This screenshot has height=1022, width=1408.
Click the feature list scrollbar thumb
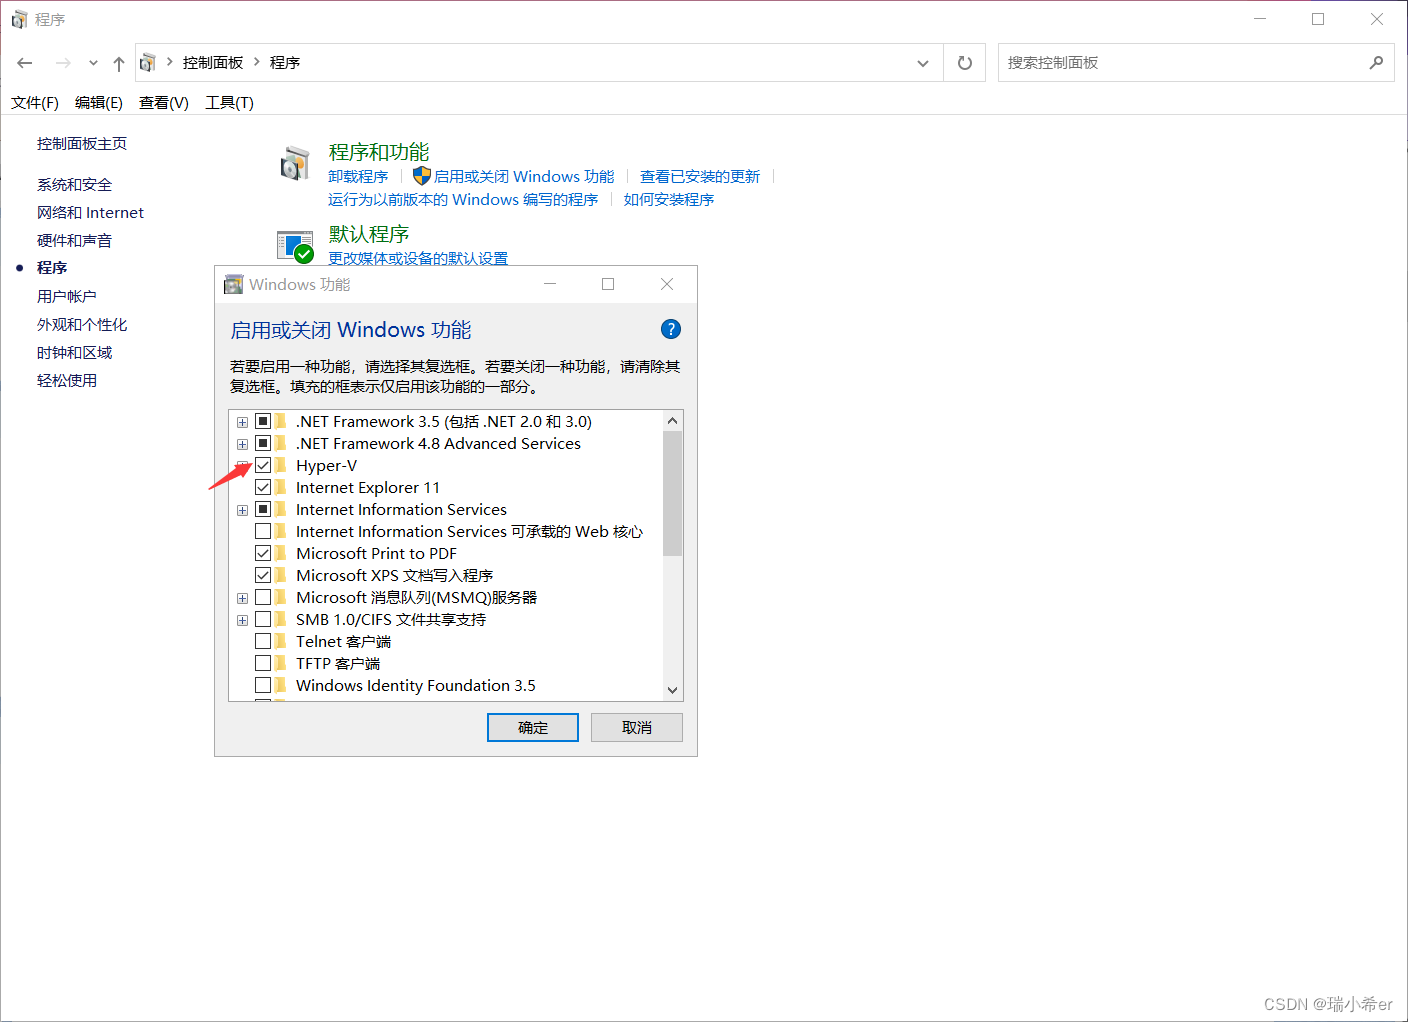coord(672,493)
